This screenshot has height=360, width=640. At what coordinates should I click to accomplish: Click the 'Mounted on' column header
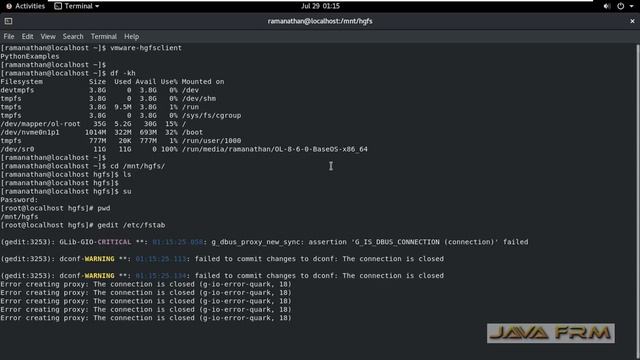pyautogui.click(x=203, y=82)
